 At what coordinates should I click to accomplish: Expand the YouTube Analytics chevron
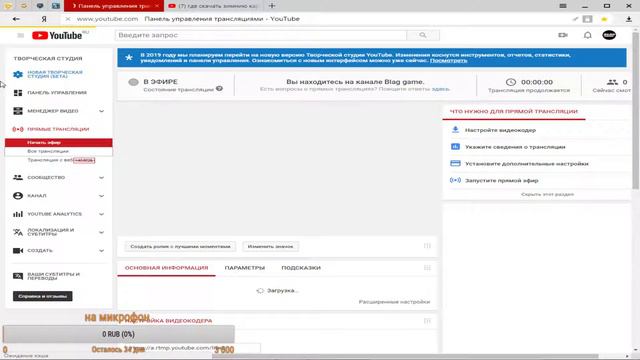[x=101, y=214]
